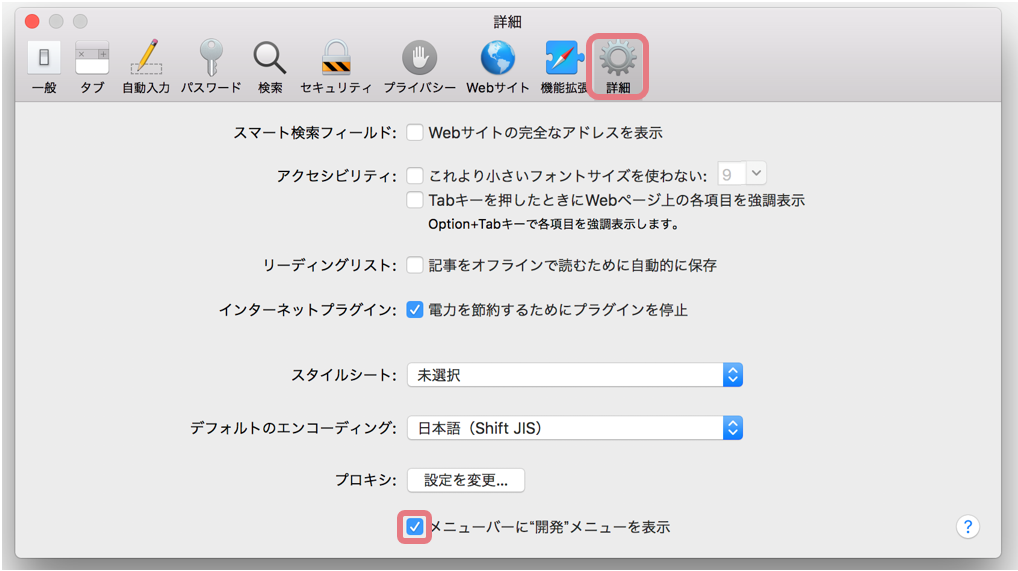The image size is (1018, 571).
Task: Open the スタイルシート popup menu
Action: pos(575,375)
